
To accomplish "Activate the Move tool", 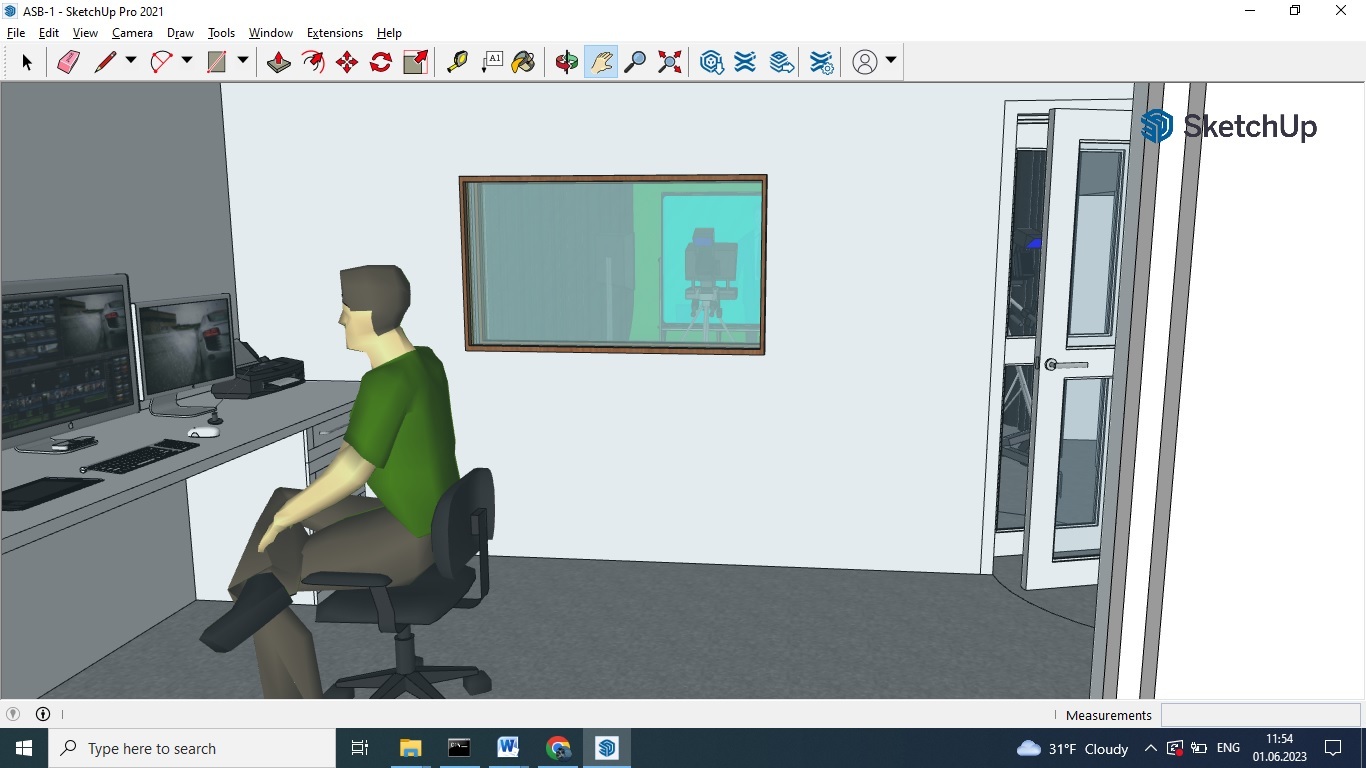I will click(x=347, y=62).
